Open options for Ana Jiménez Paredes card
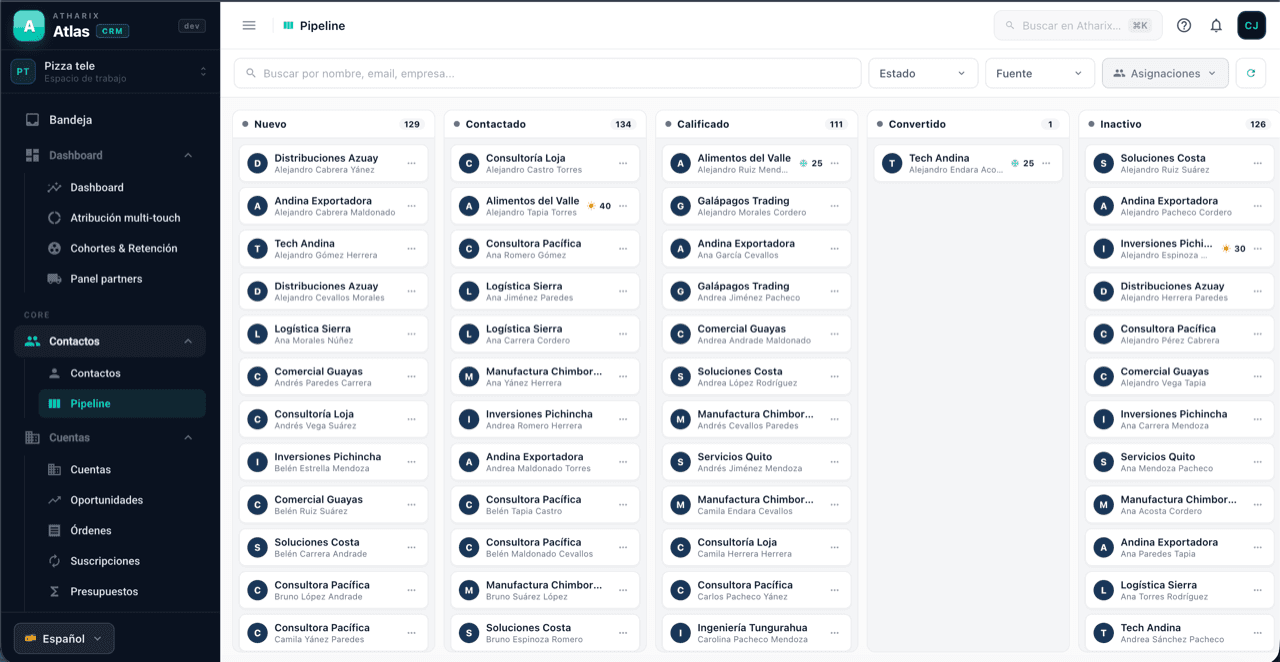 point(623,292)
